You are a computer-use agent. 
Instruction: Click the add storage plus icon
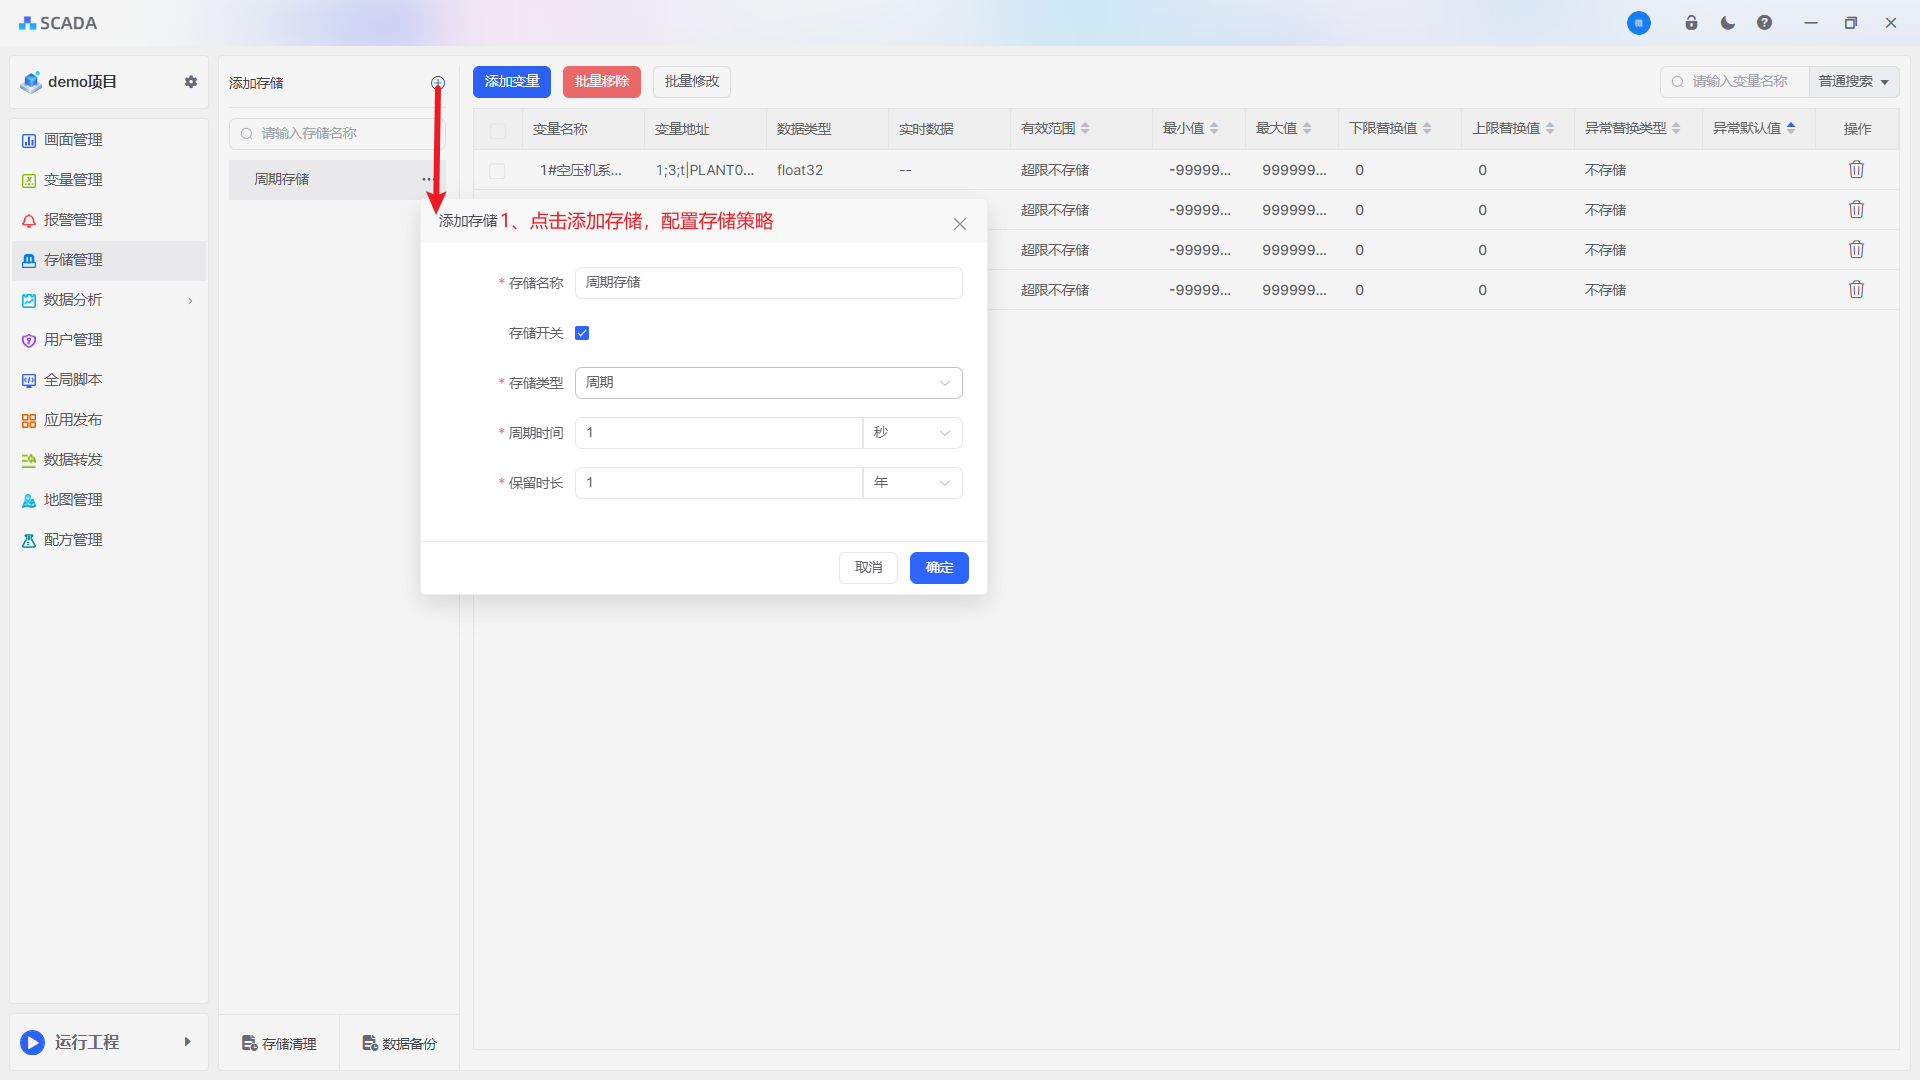(438, 83)
